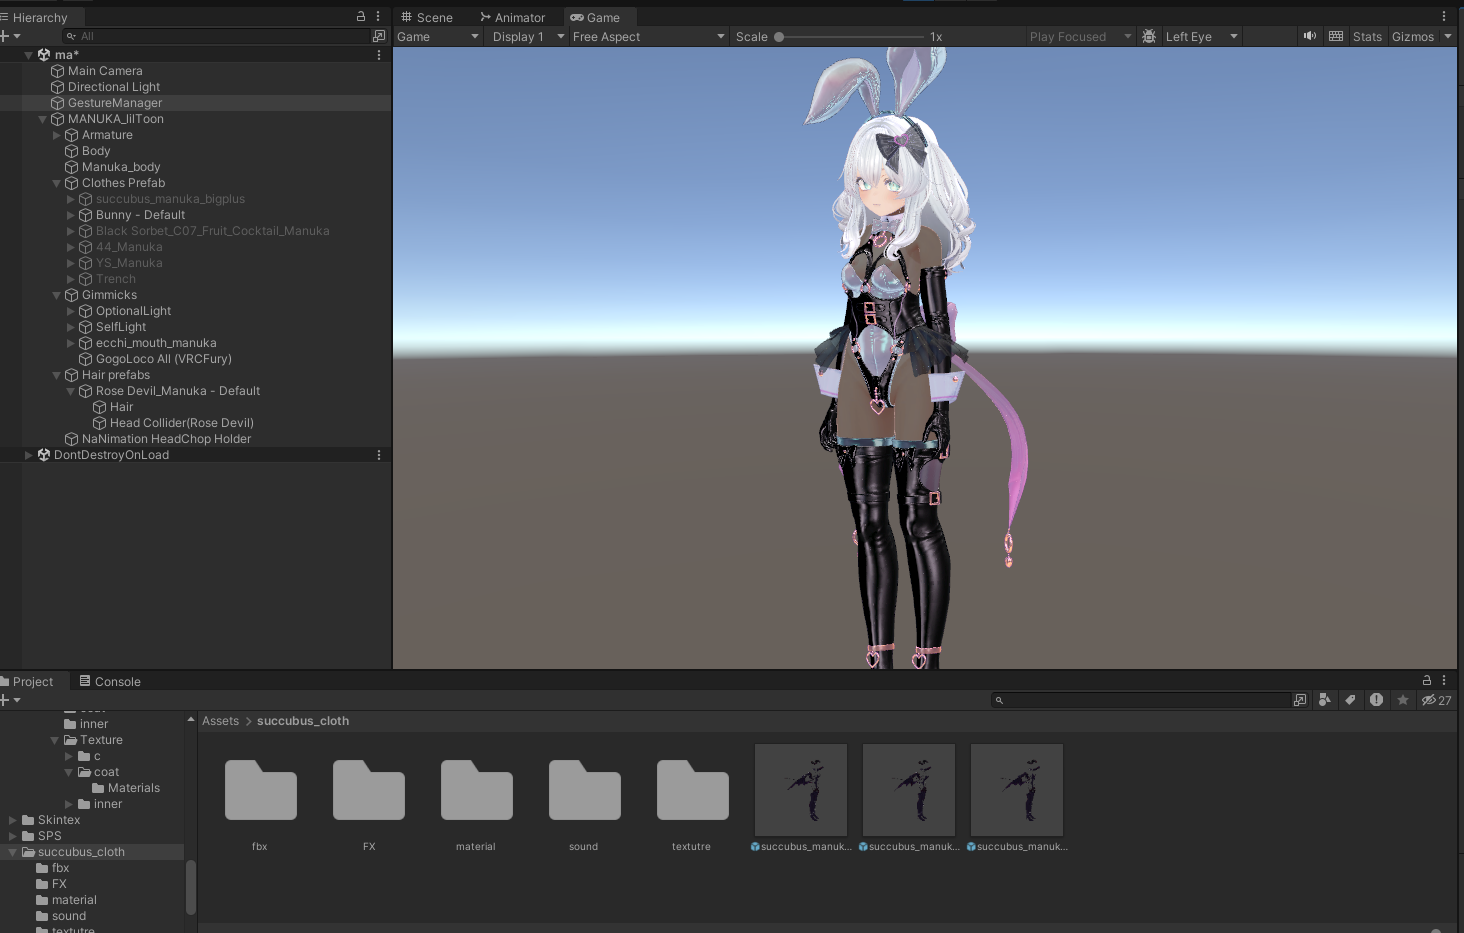Select succubus_cloth folder in Project tree
Image resolution: width=1464 pixels, height=933 pixels.
tap(81, 852)
